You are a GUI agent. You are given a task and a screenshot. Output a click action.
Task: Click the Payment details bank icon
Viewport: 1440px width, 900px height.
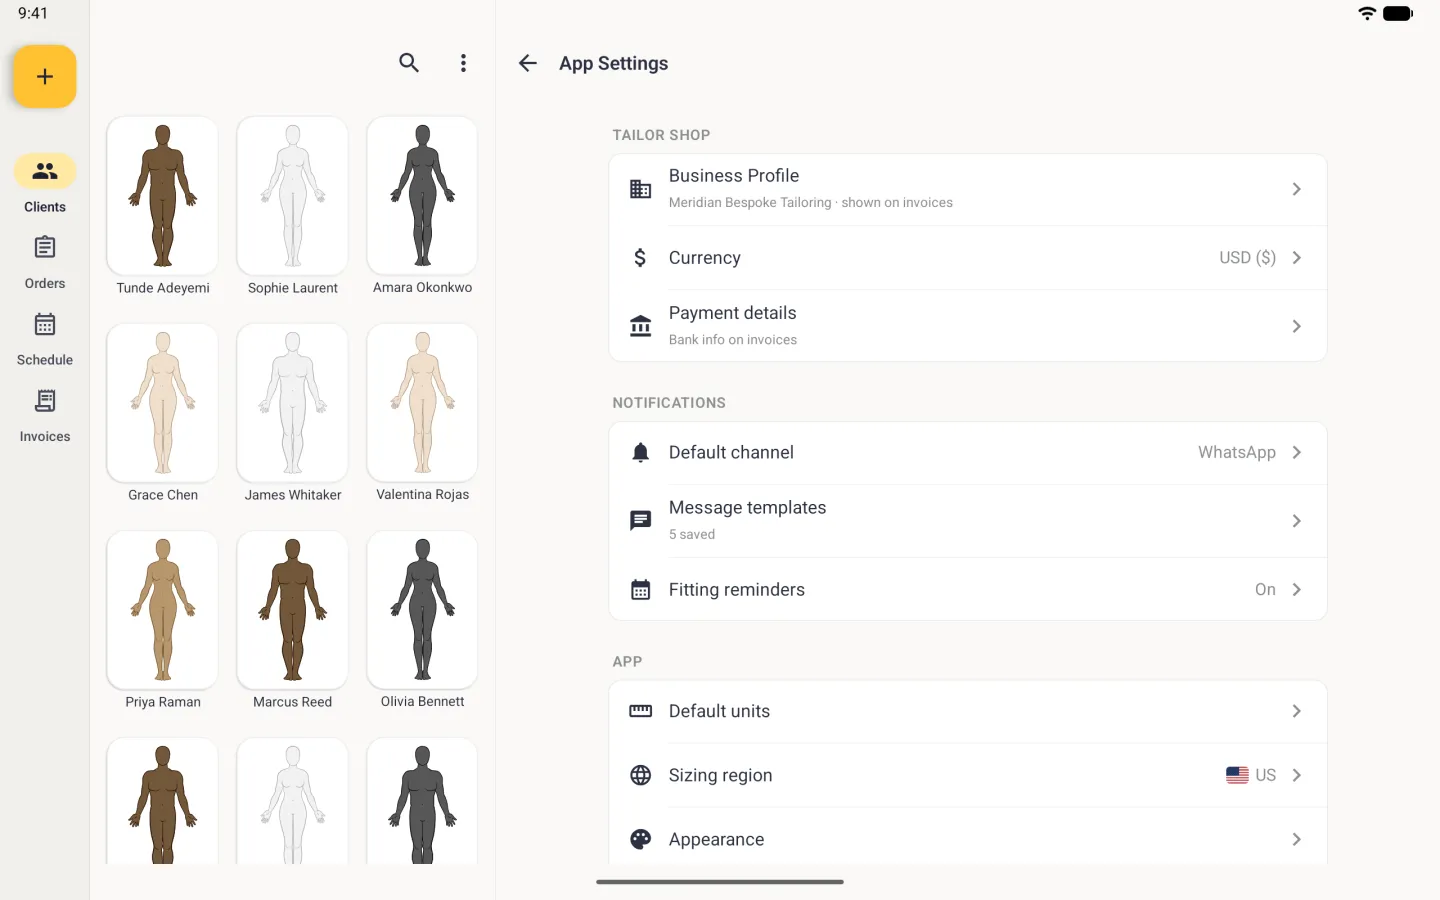[641, 326]
